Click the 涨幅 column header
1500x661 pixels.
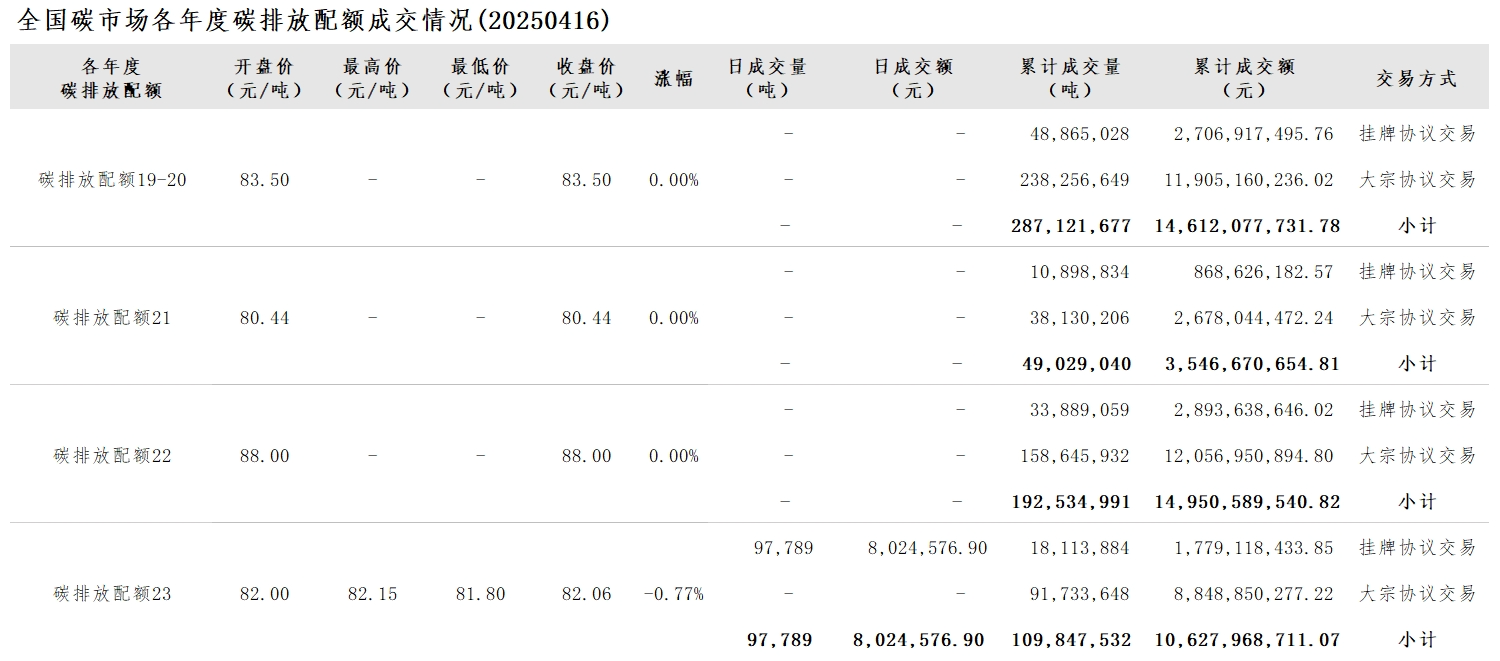tap(674, 79)
